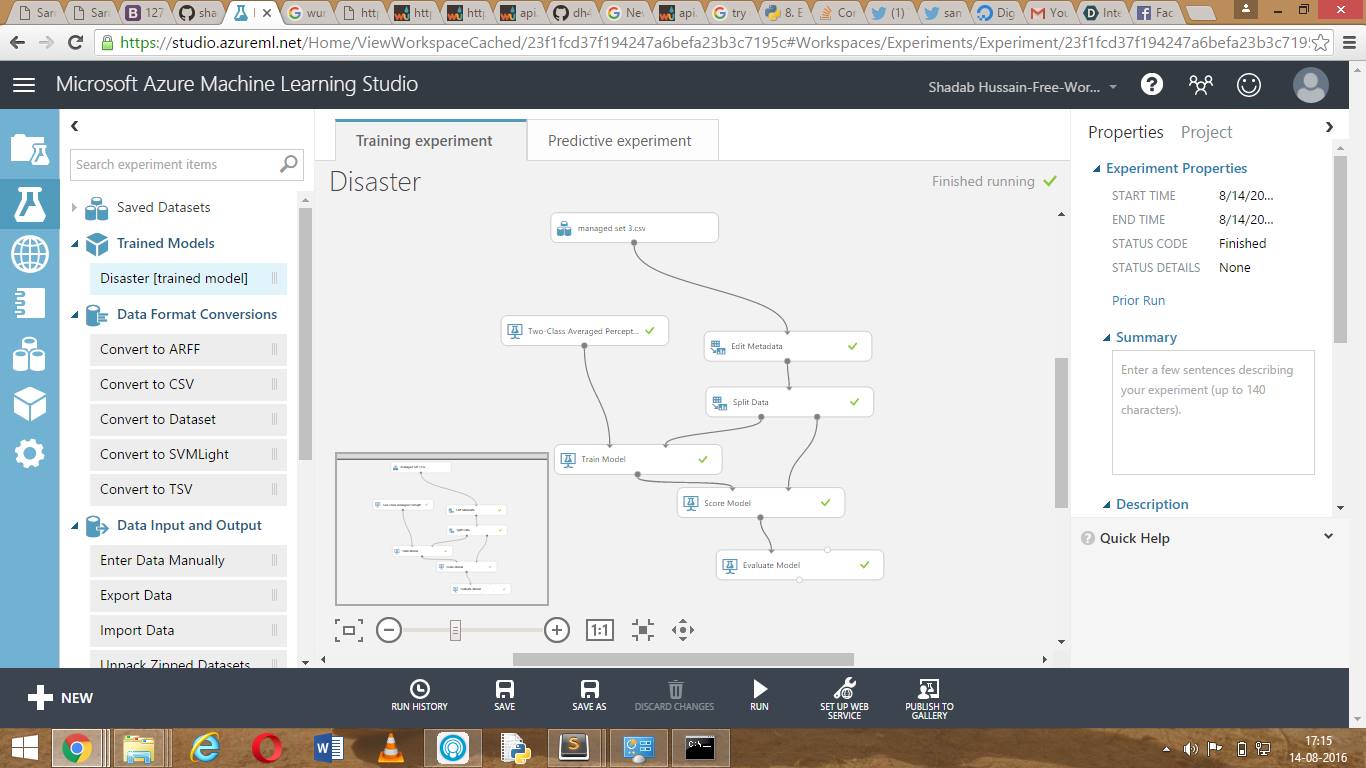Collapse the Experiment Properties section
The width and height of the screenshot is (1366, 768).
[1096, 169]
